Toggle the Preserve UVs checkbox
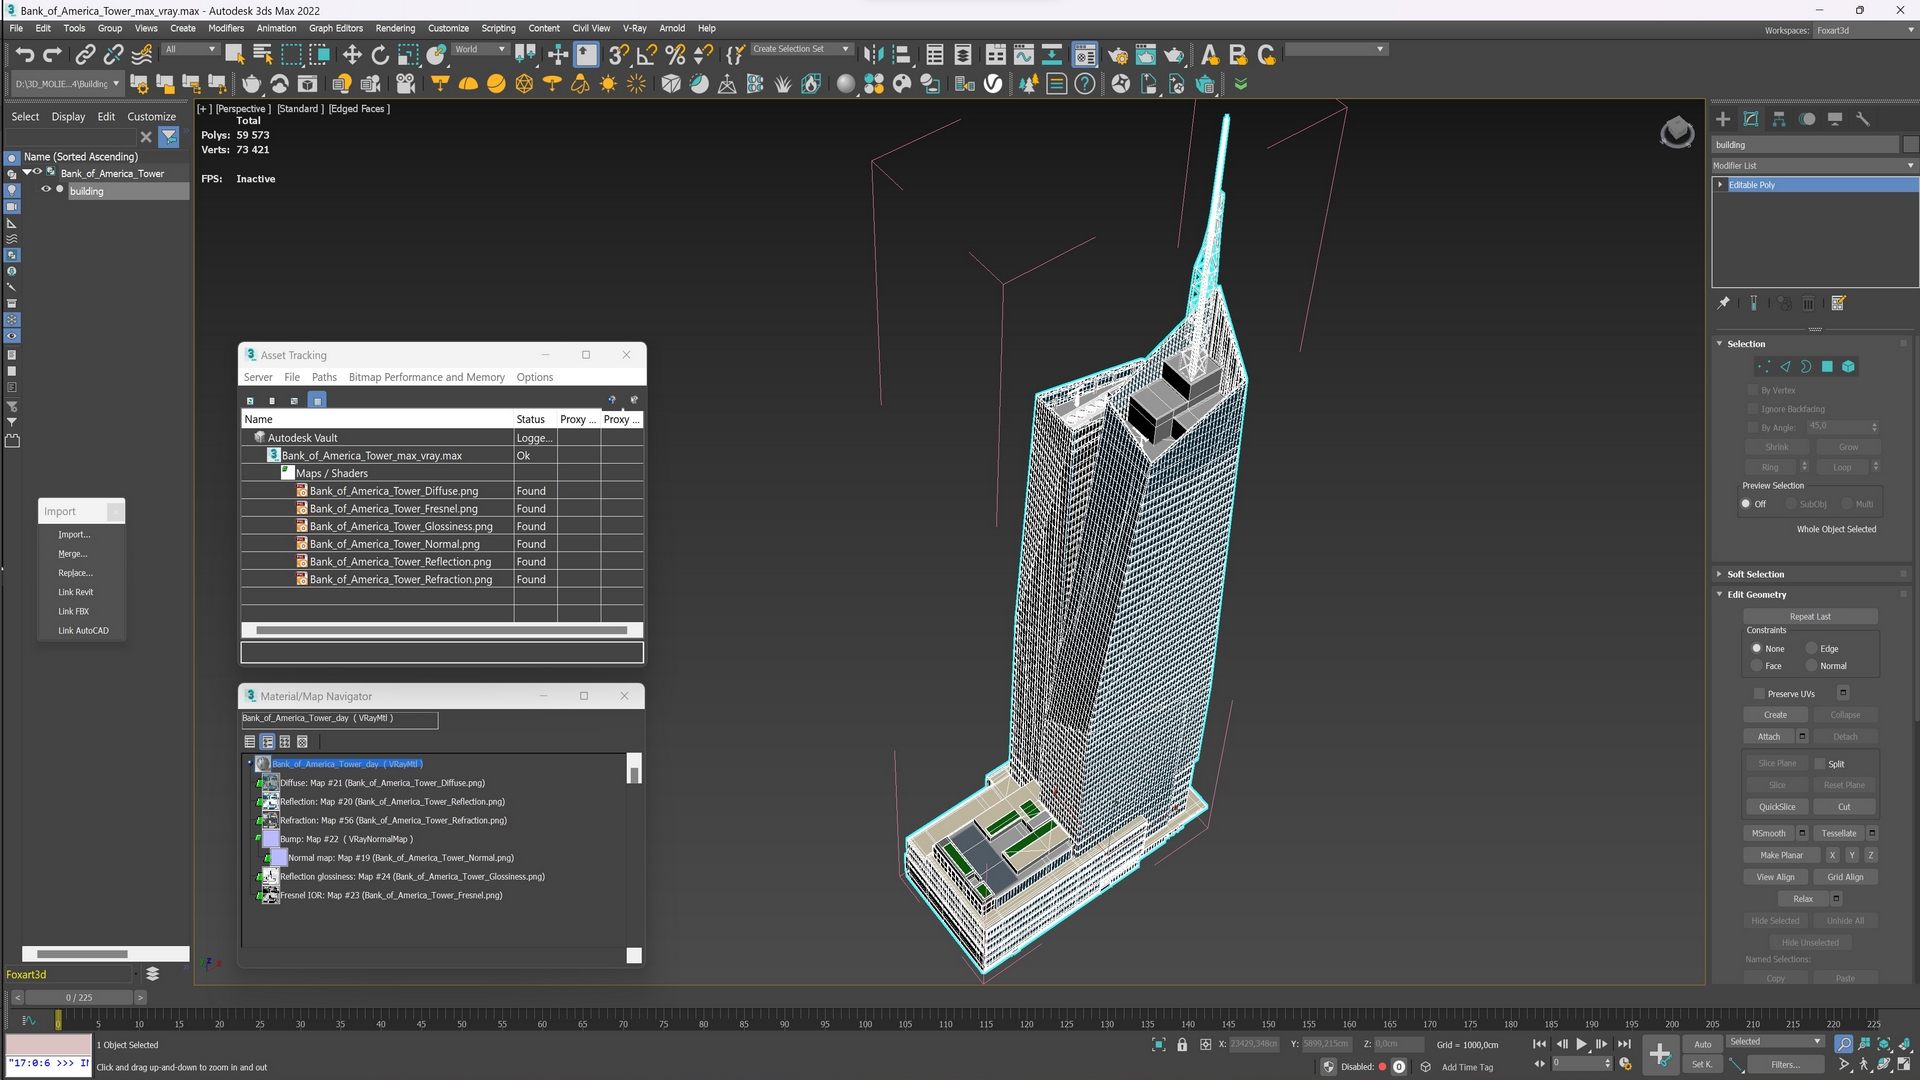This screenshot has height=1080, width=1920. [1759, 694]
